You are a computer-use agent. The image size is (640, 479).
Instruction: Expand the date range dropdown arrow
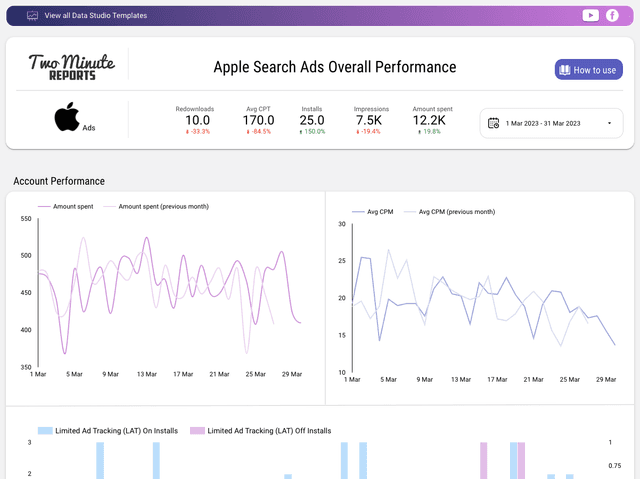[609, 123]
